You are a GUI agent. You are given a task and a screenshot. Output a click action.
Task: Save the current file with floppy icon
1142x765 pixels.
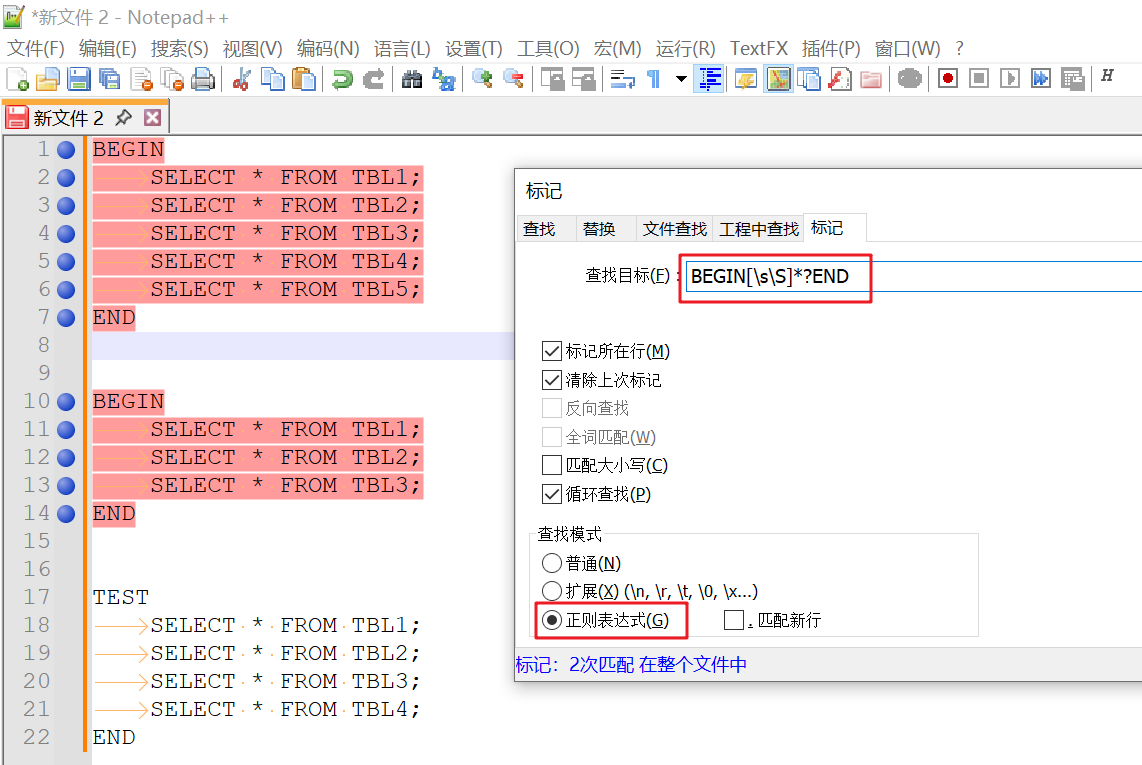[79, 79]
